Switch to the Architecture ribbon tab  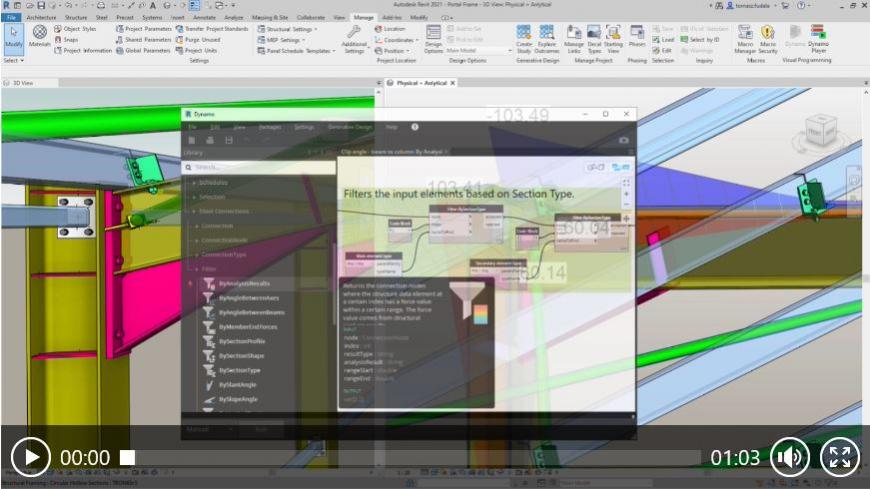pyautogui.click(x=42, y=18)
